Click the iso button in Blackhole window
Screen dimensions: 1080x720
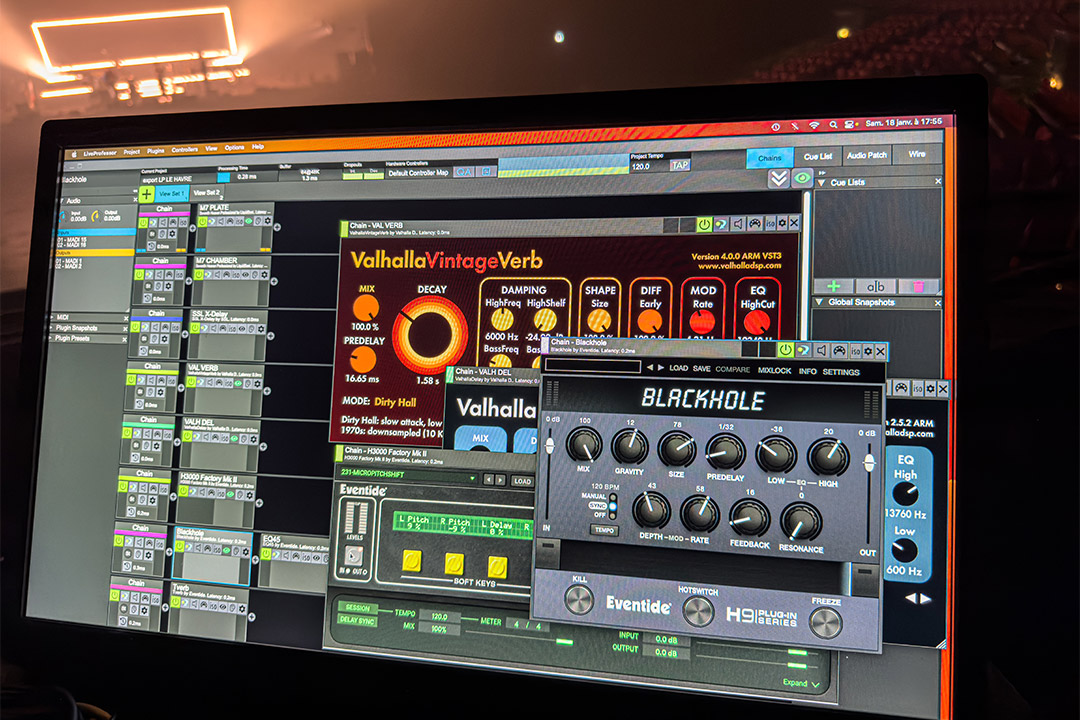855,351
